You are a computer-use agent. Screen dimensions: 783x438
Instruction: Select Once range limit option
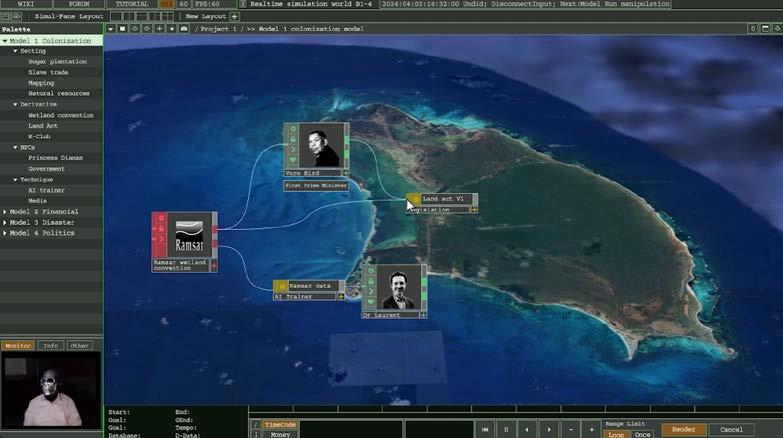[x=642, y=434]
